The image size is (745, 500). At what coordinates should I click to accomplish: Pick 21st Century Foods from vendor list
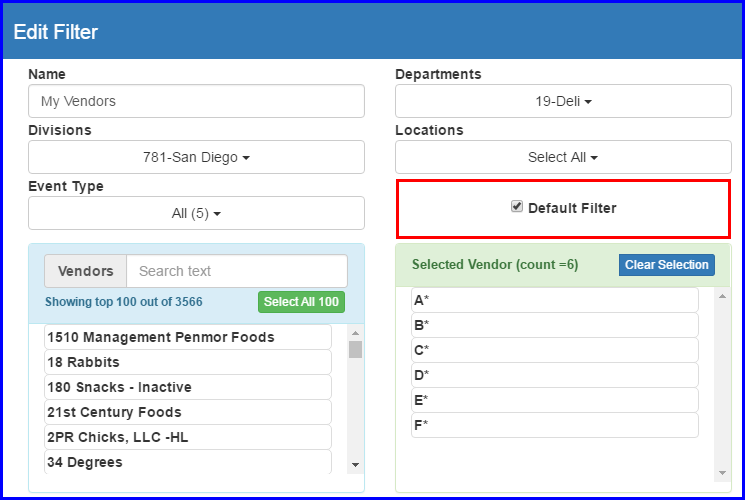pyautogui.click(x=187, y=412)
